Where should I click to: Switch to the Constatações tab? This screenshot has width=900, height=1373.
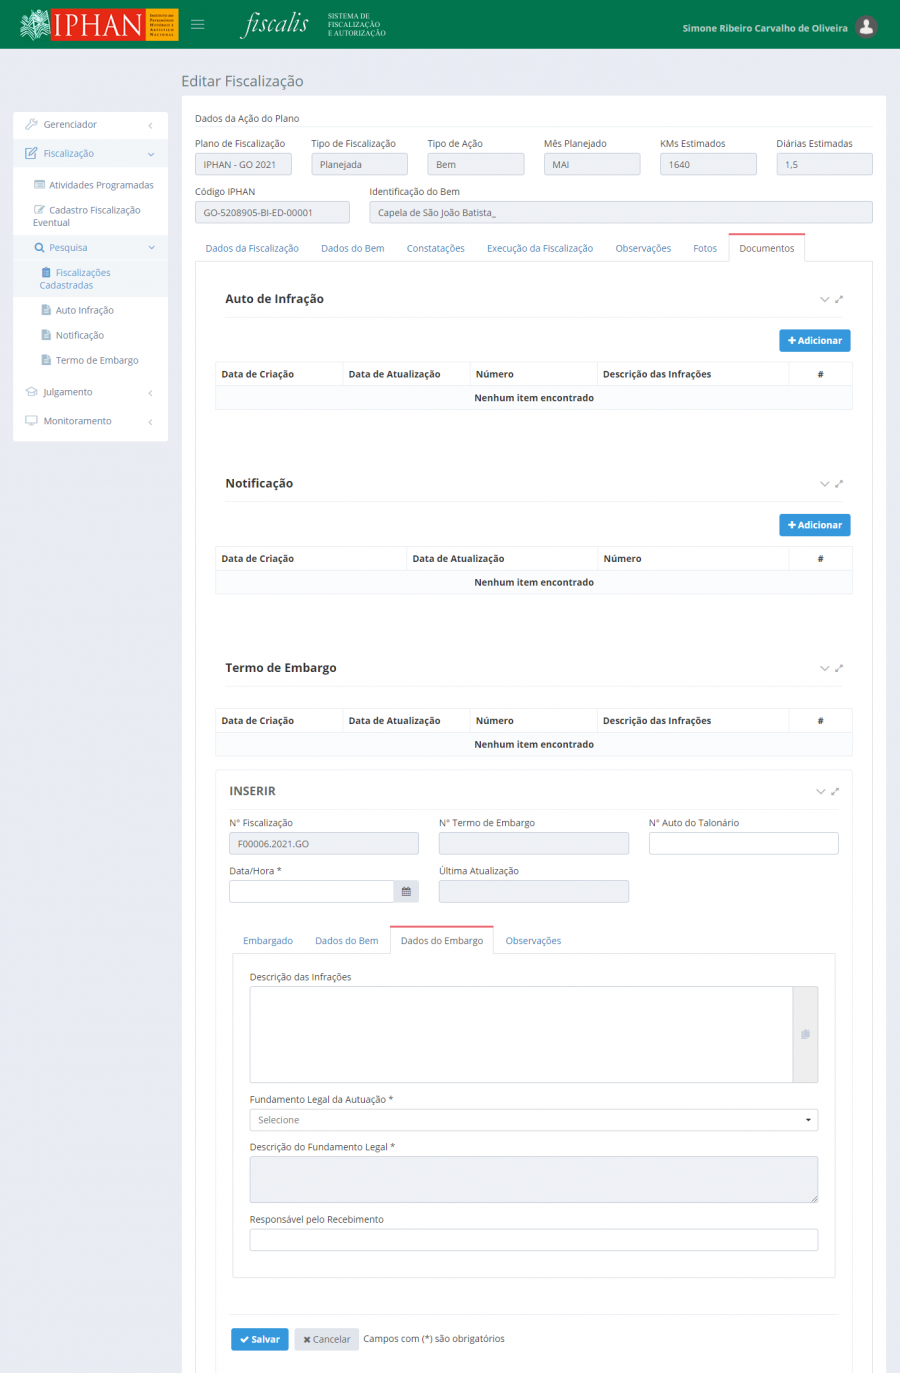(435, 248)
